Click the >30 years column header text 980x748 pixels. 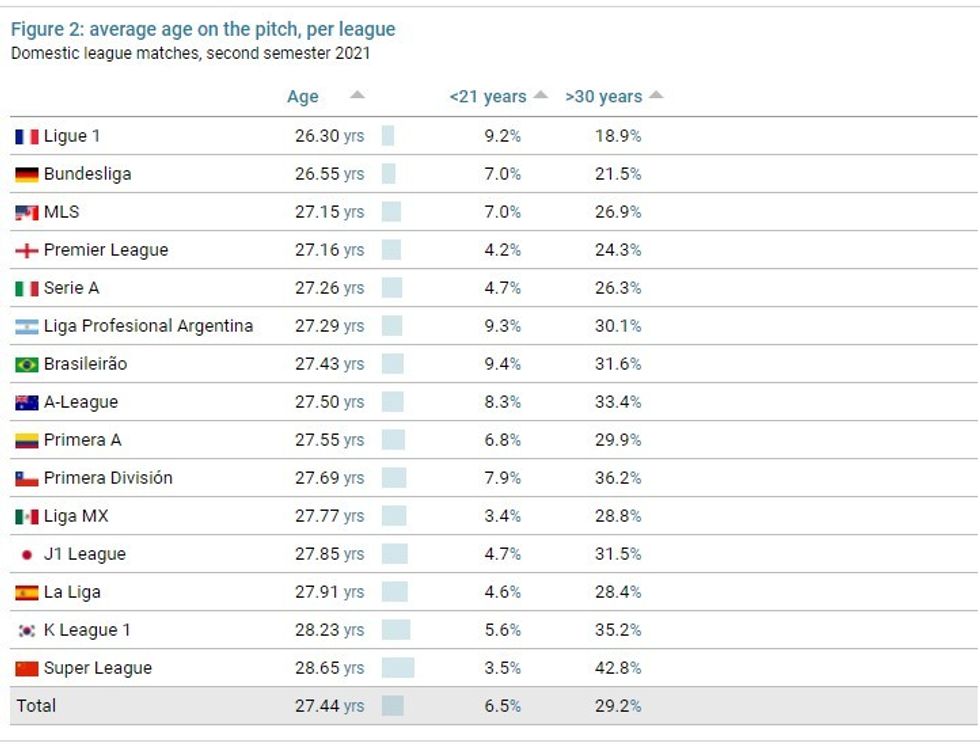click(x=604, y=97)
